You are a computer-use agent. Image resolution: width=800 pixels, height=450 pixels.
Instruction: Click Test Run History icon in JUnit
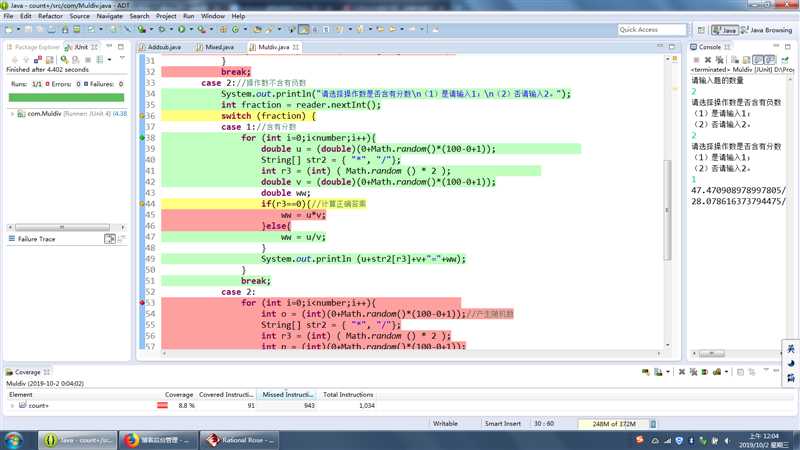(x=99, y=60)
